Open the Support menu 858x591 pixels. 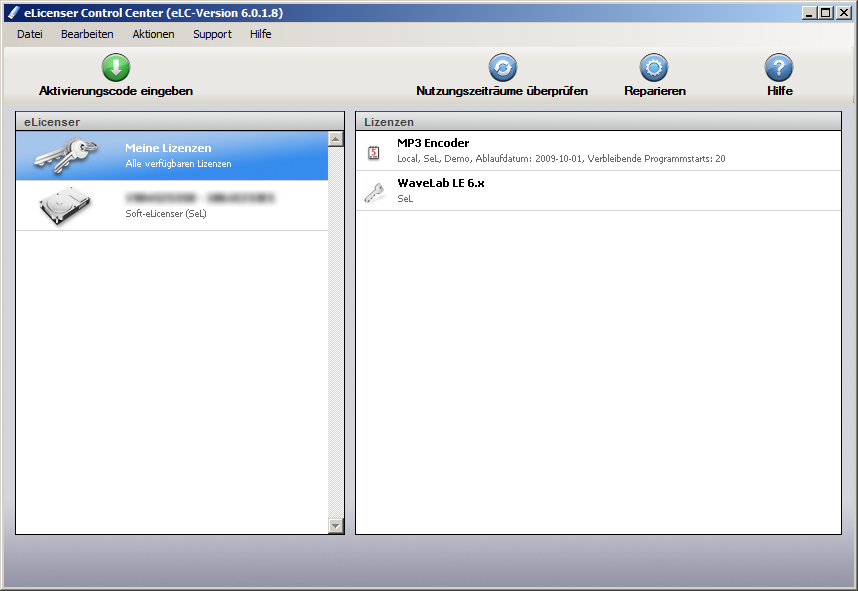click(x=212, y=34)
